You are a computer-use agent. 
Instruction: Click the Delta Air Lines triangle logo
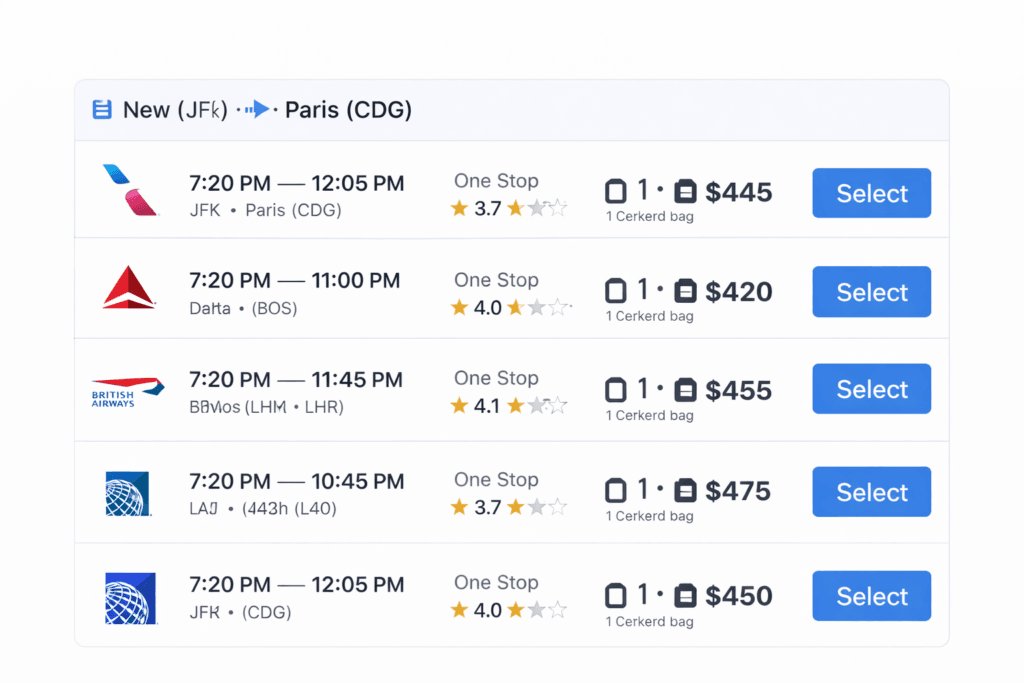coord(128,291)
